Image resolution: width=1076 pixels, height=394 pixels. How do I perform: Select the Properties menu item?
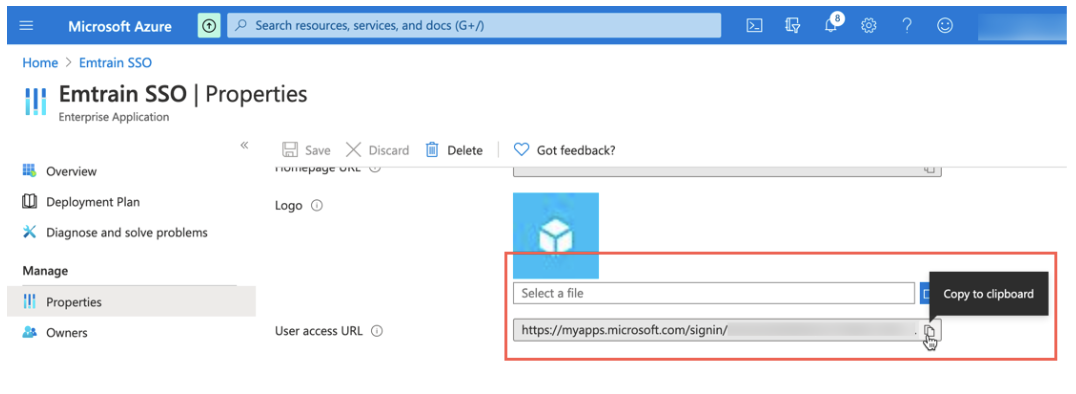click(x=131, y=301)
